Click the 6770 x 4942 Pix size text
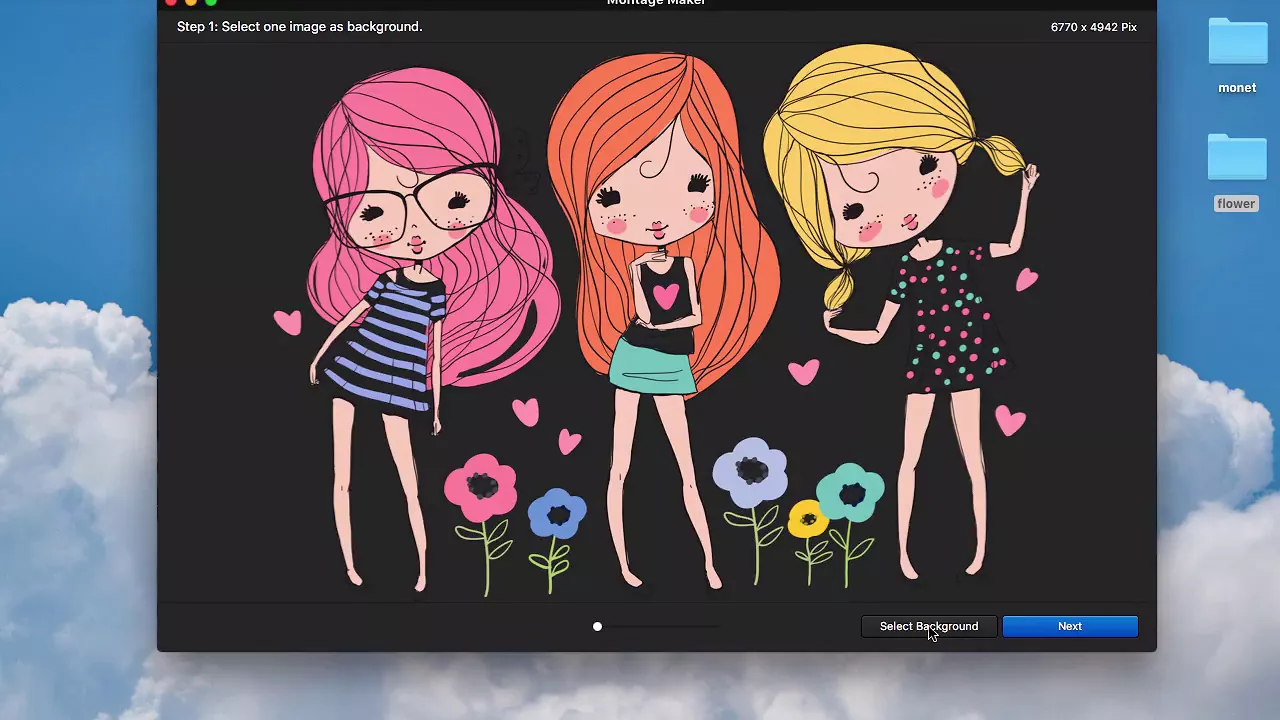This screenshot has width=1280, height=720. [x=1094, y=27]
